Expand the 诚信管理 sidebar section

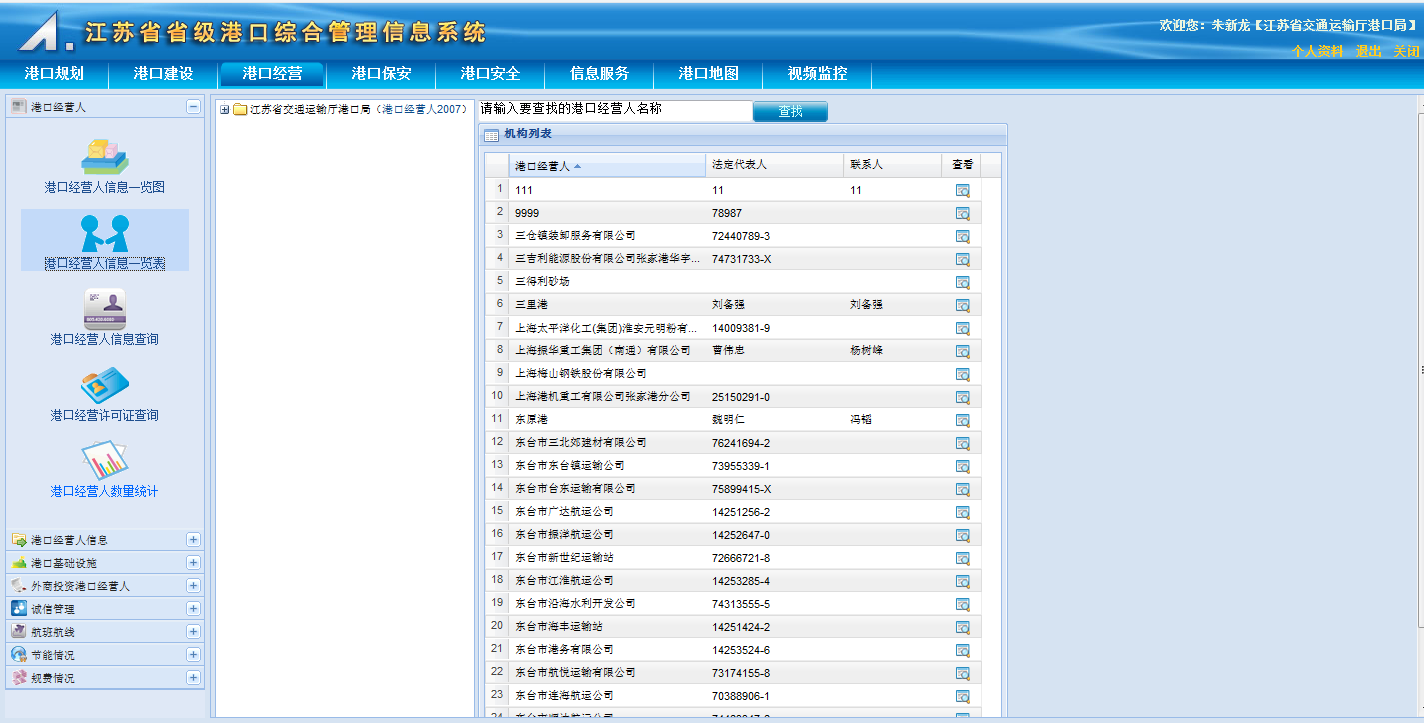[x=193, y=609]
